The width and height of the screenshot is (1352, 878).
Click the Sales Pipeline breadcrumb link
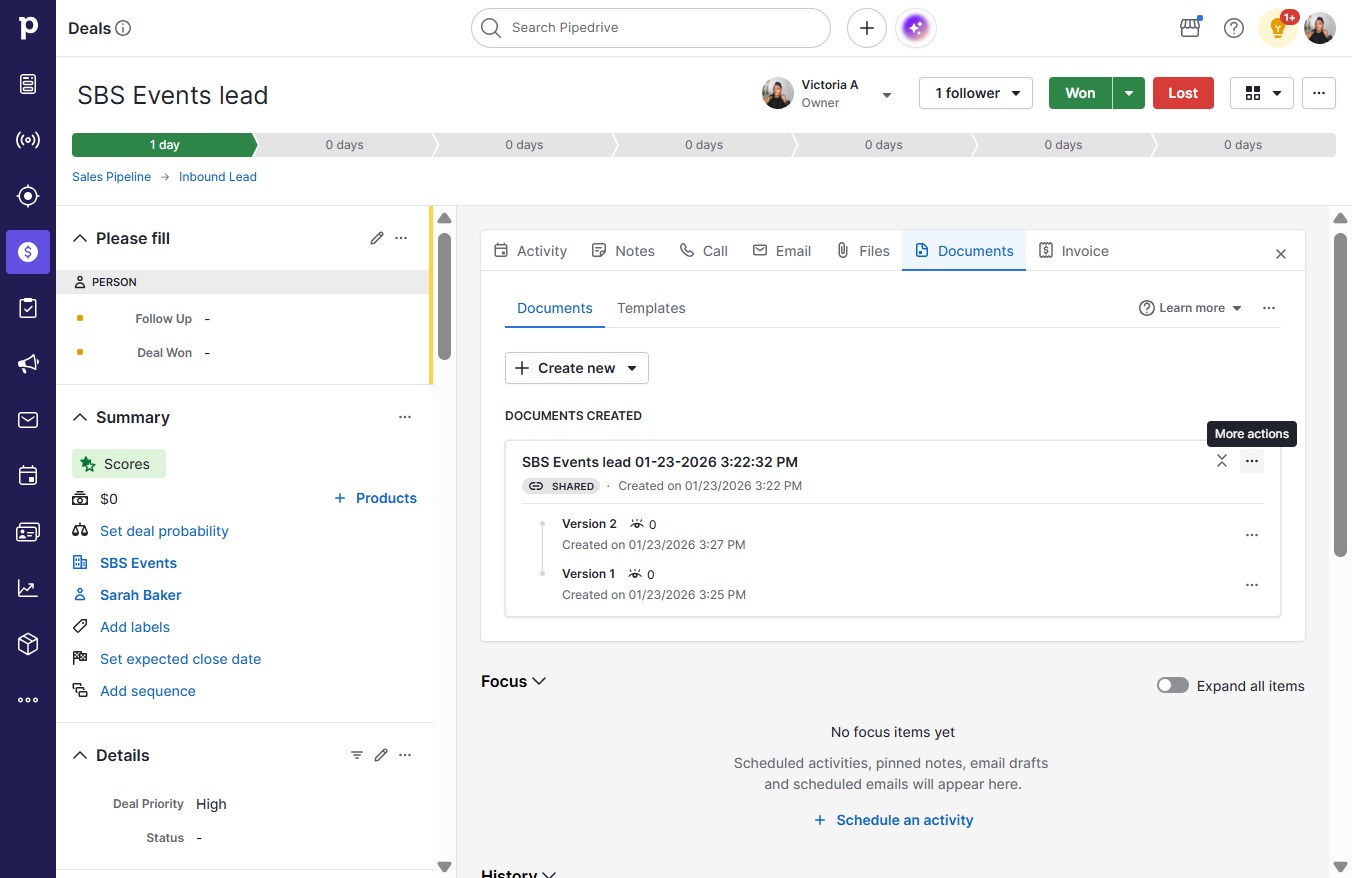112,177
